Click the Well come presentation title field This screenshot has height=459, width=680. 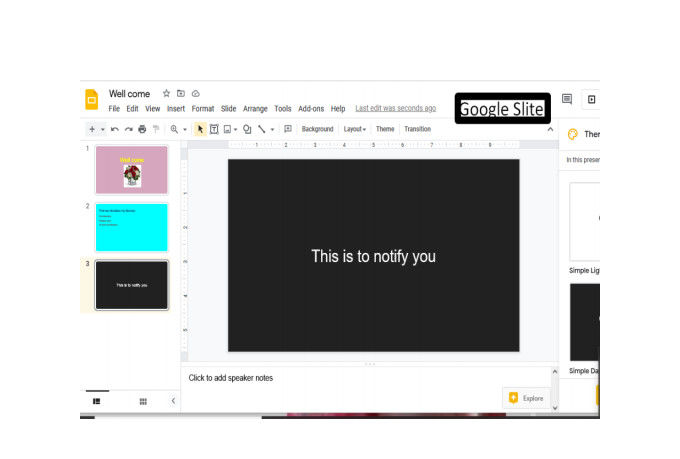pos(129,94)
